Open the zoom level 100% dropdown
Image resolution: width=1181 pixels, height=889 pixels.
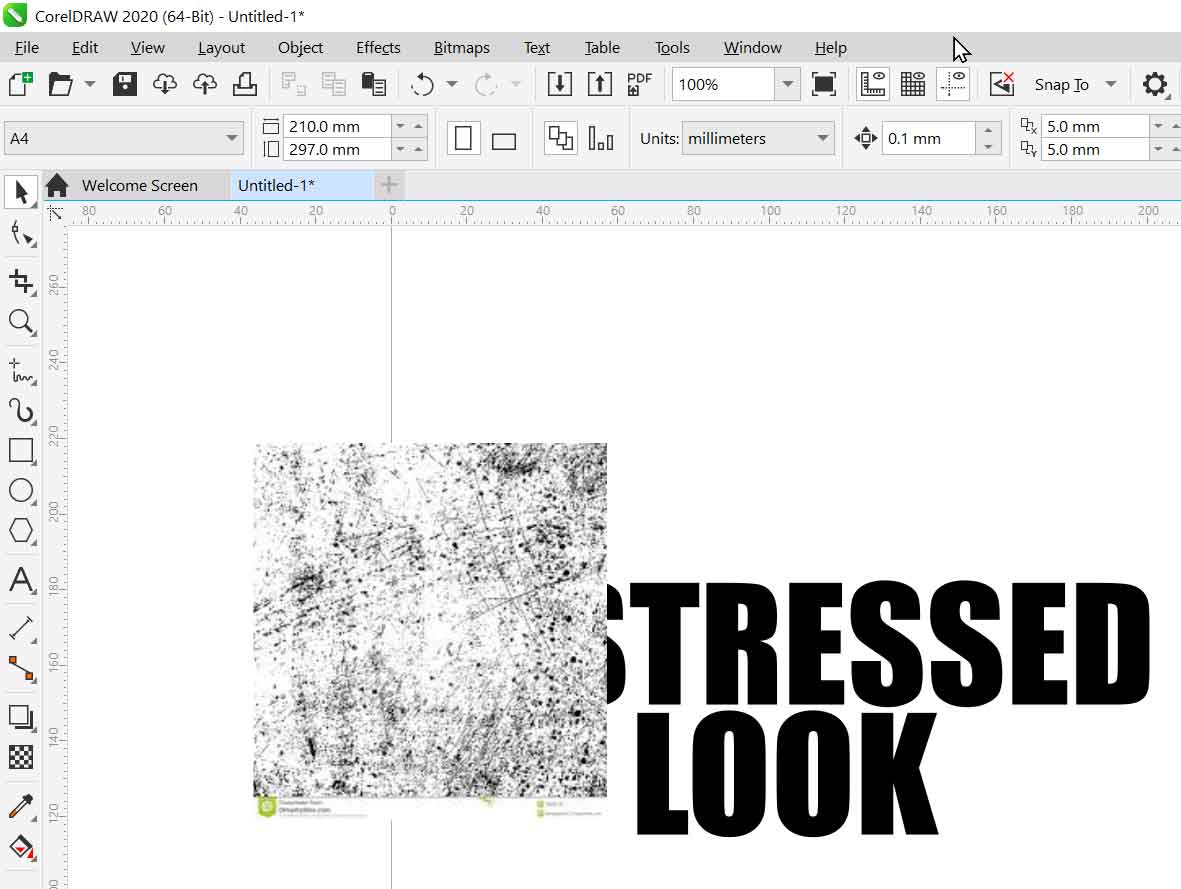click(786, 84)
